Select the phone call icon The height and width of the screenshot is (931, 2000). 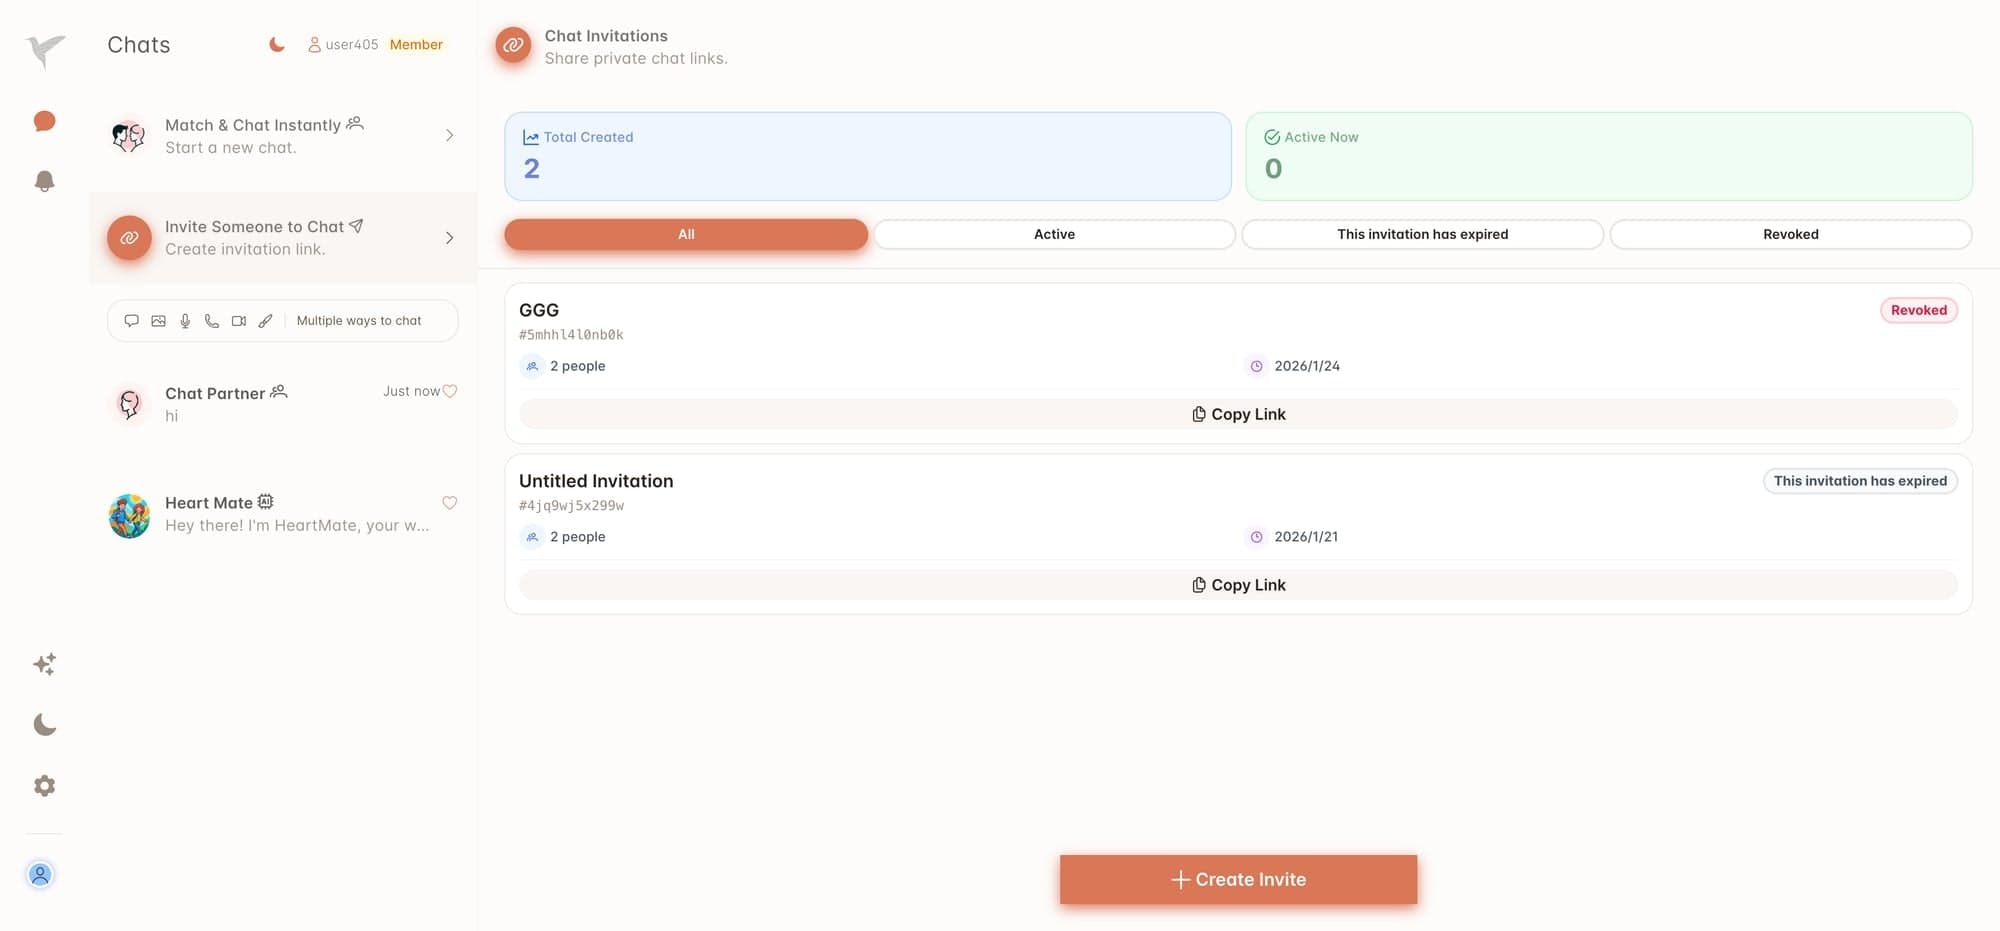tap(211, 320)
